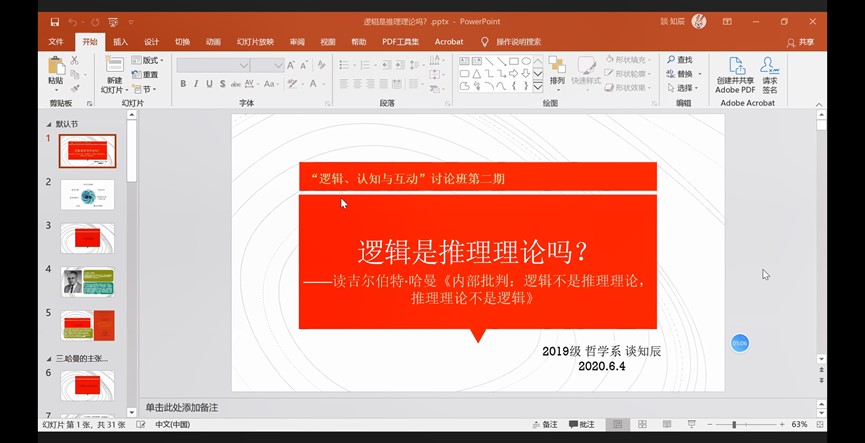Open the font name dropdown
The image size is (865, 443).
click(x=244, y=65)
